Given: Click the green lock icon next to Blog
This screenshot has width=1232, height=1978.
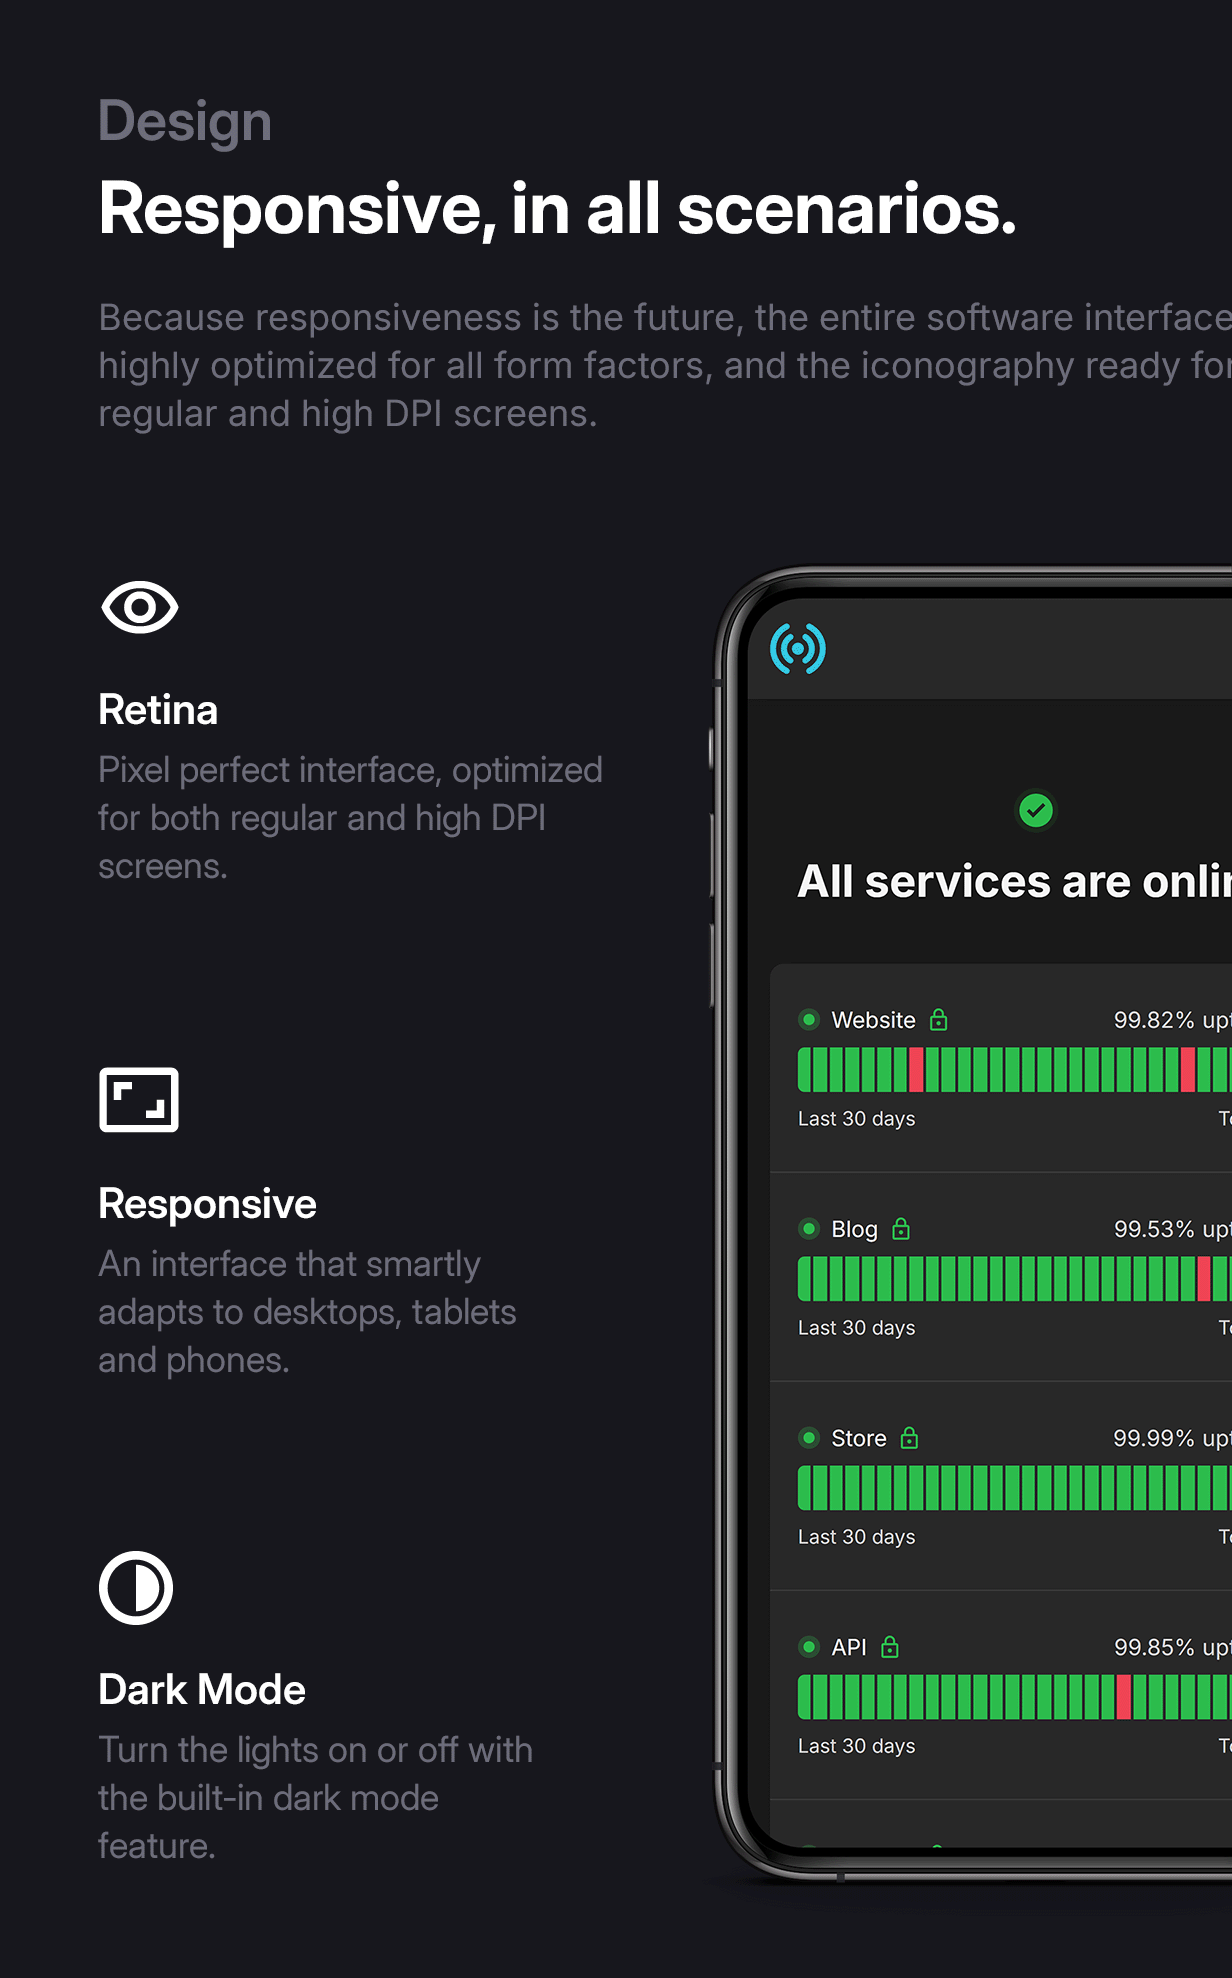Looking at the screenshot, I should point(901,1228).
